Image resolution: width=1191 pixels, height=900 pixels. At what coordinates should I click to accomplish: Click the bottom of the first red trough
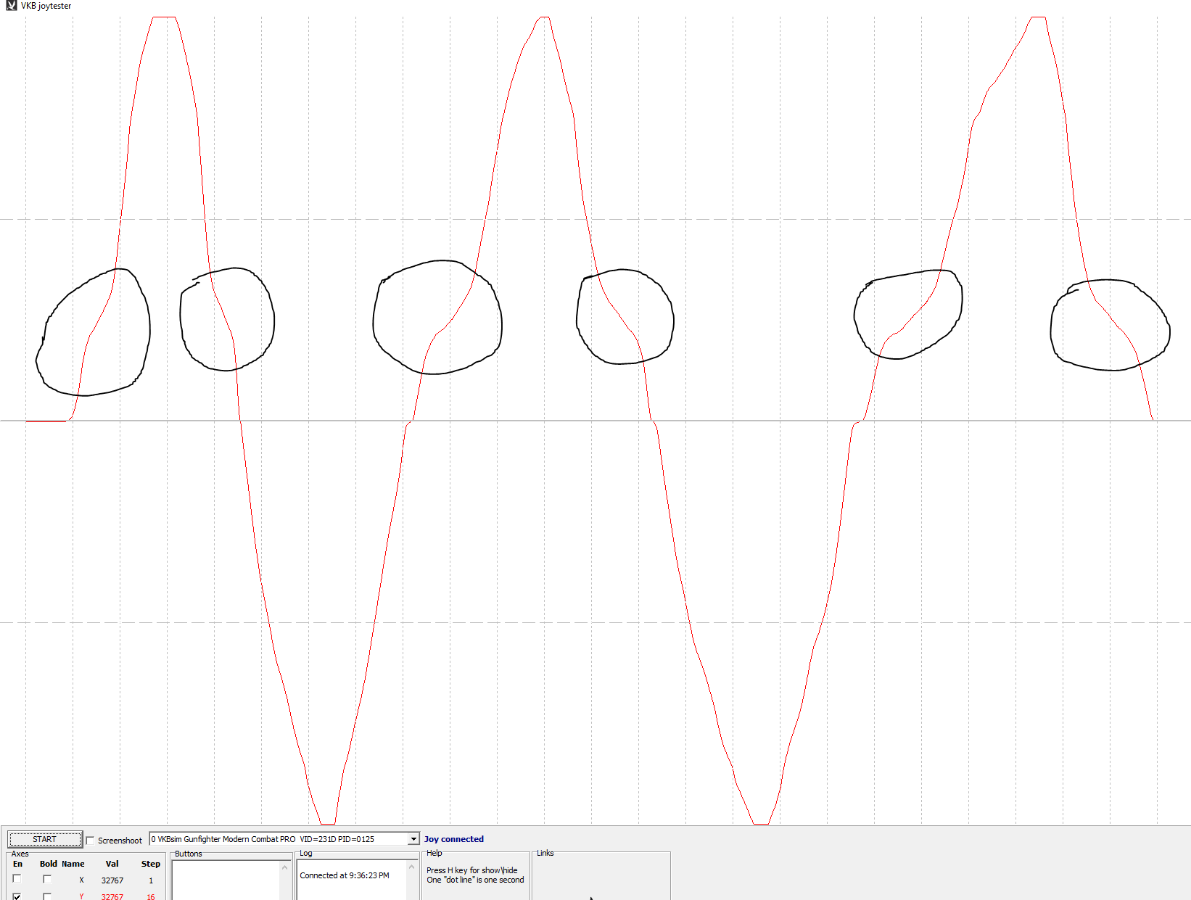click(x=327, y=823)
